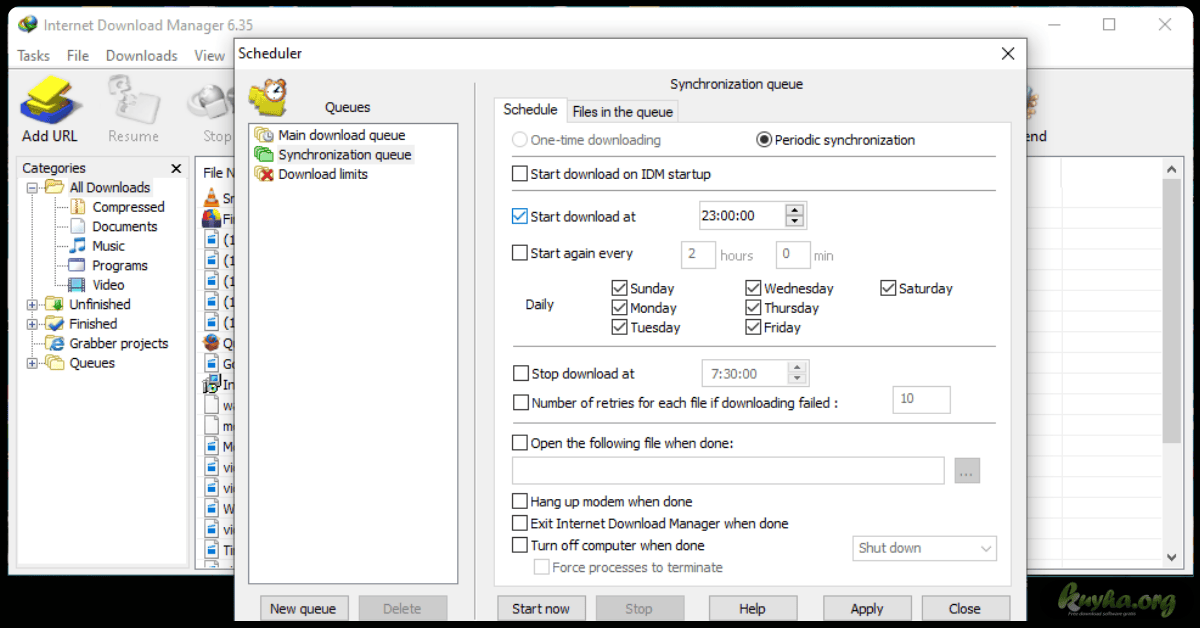
Task: Uncheck the Saturday checkbox
Action: (888, 288)
